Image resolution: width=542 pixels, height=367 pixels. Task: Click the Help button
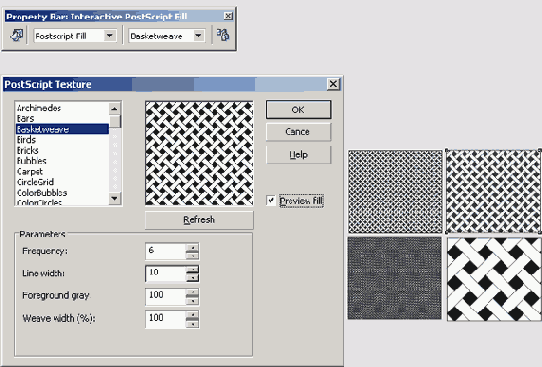(x=298, y=154)
